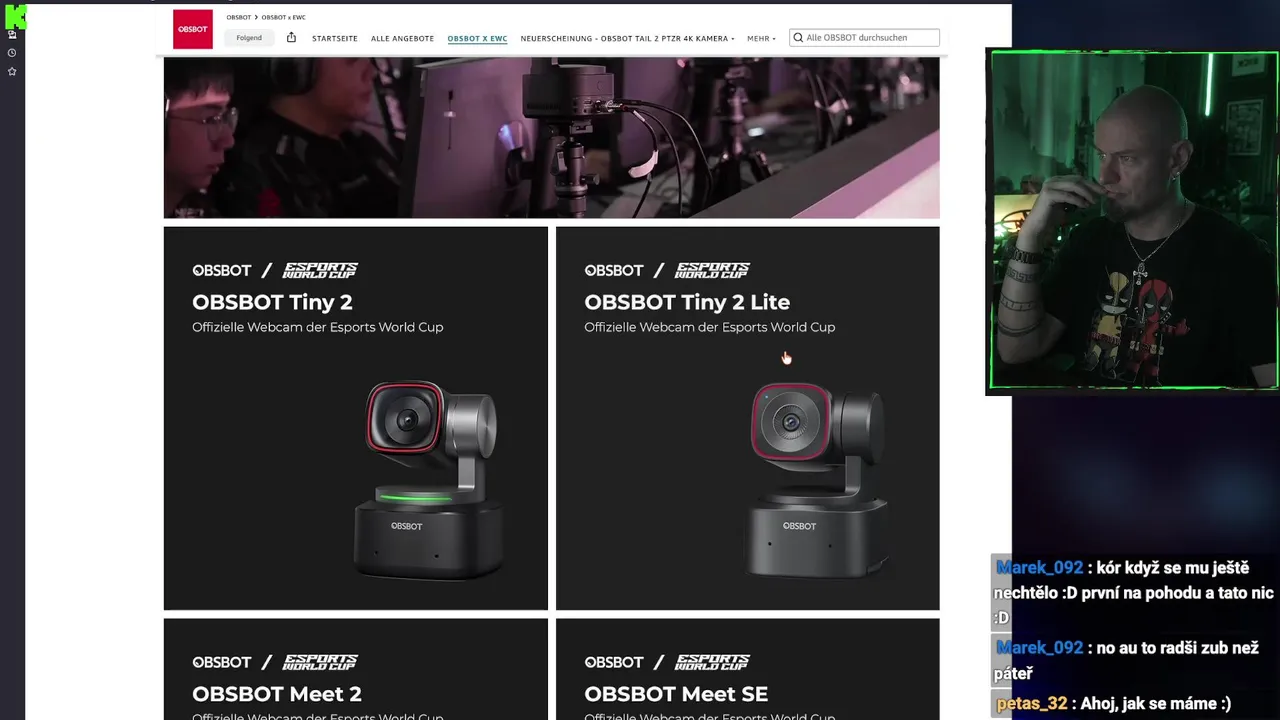Image resolution: width=1280 pixels, height=720 pixels.
Task: Click the clock history icon in the left sidebar
Action: [x=12, y=53]
